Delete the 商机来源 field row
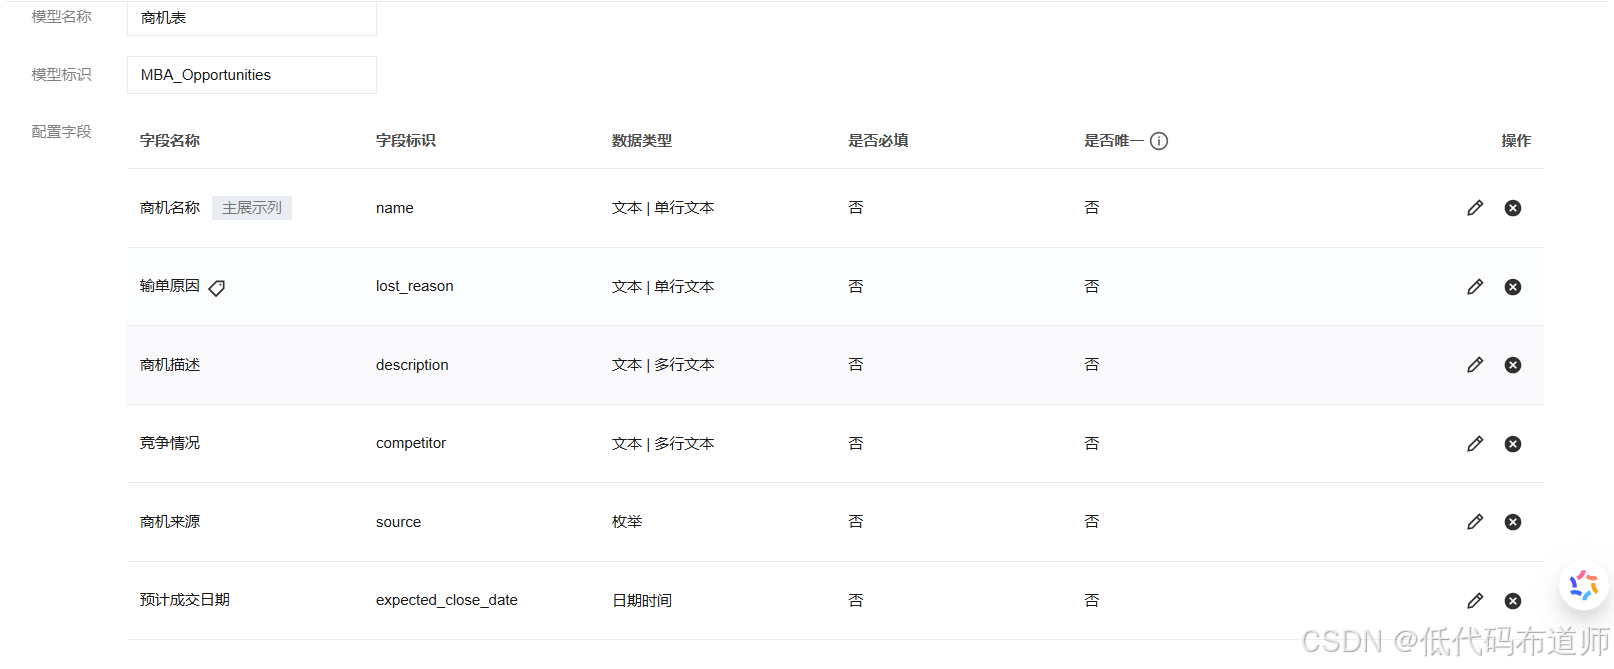 (1513, 522)
